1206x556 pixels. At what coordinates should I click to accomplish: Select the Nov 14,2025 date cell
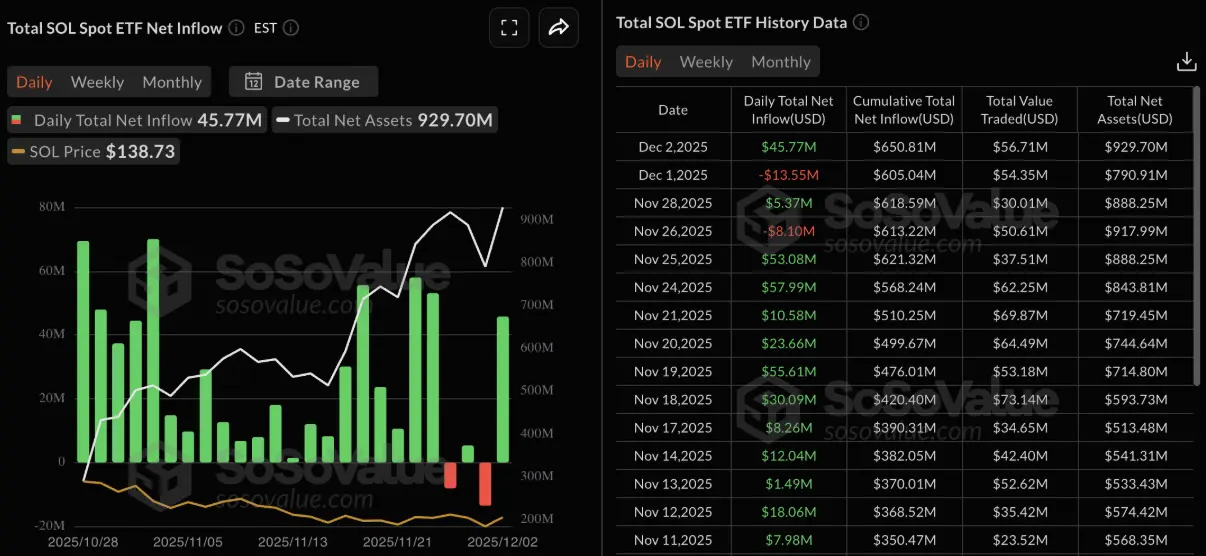(x=673, y=455)
